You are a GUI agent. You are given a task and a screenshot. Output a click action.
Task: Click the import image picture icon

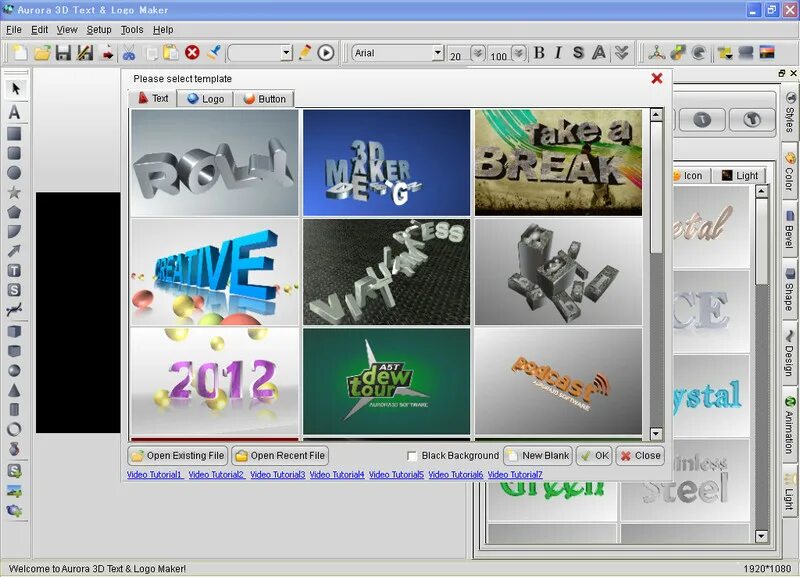click(14, 491)
